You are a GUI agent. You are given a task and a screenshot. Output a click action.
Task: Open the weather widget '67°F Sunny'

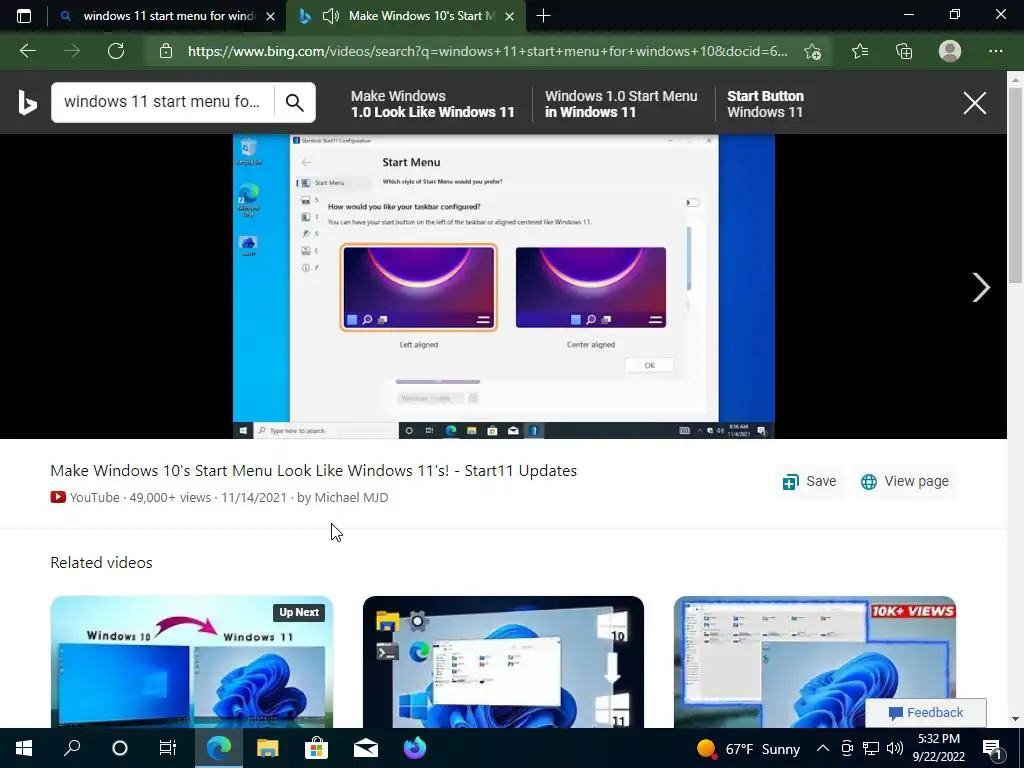coord(748,749)
